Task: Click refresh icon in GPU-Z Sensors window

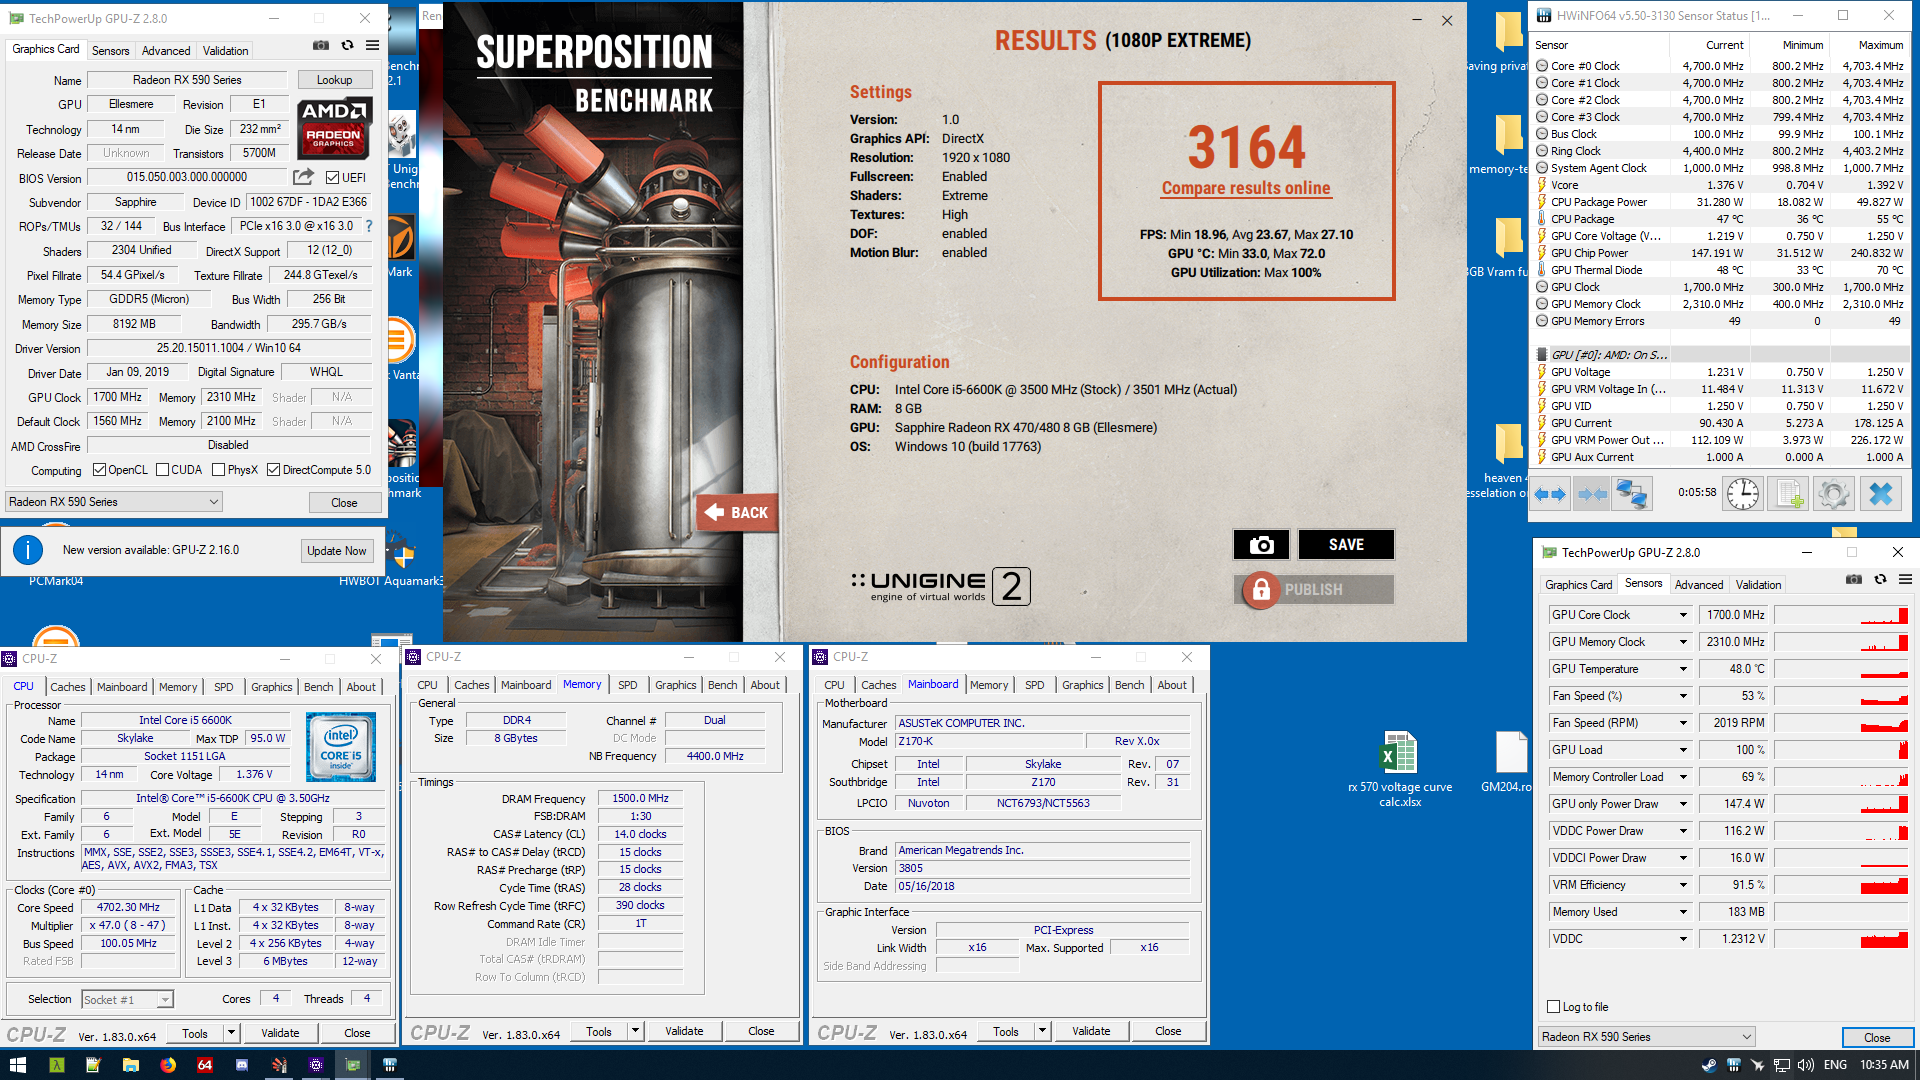Action: pyautogui.click(x=1880, y=579)
